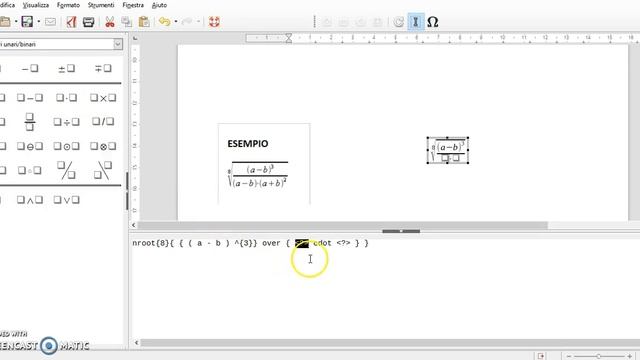
Task: Open the Finestra menu
Action: click(x=133, y=5)
